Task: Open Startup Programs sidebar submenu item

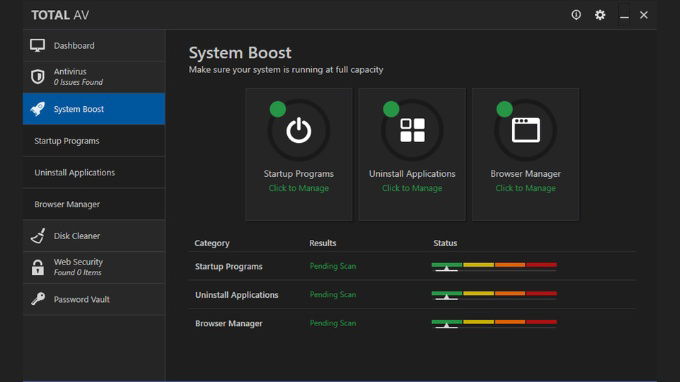Action: click(x=94, y=141)
